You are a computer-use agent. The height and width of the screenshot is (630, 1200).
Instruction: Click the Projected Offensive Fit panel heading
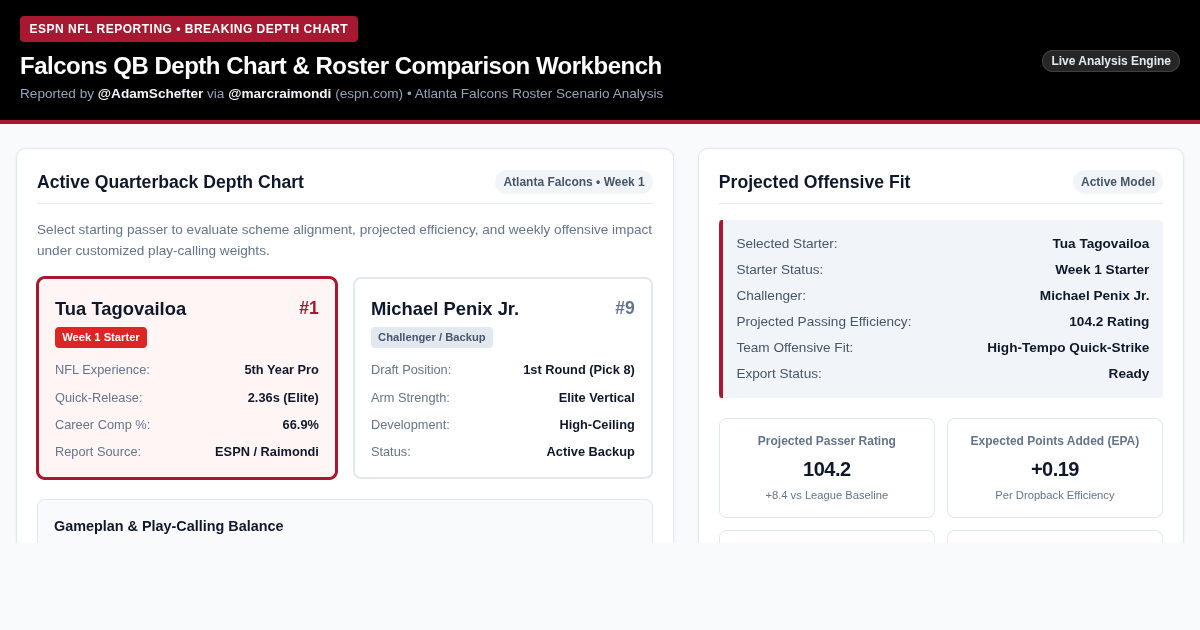coord(815,182)
